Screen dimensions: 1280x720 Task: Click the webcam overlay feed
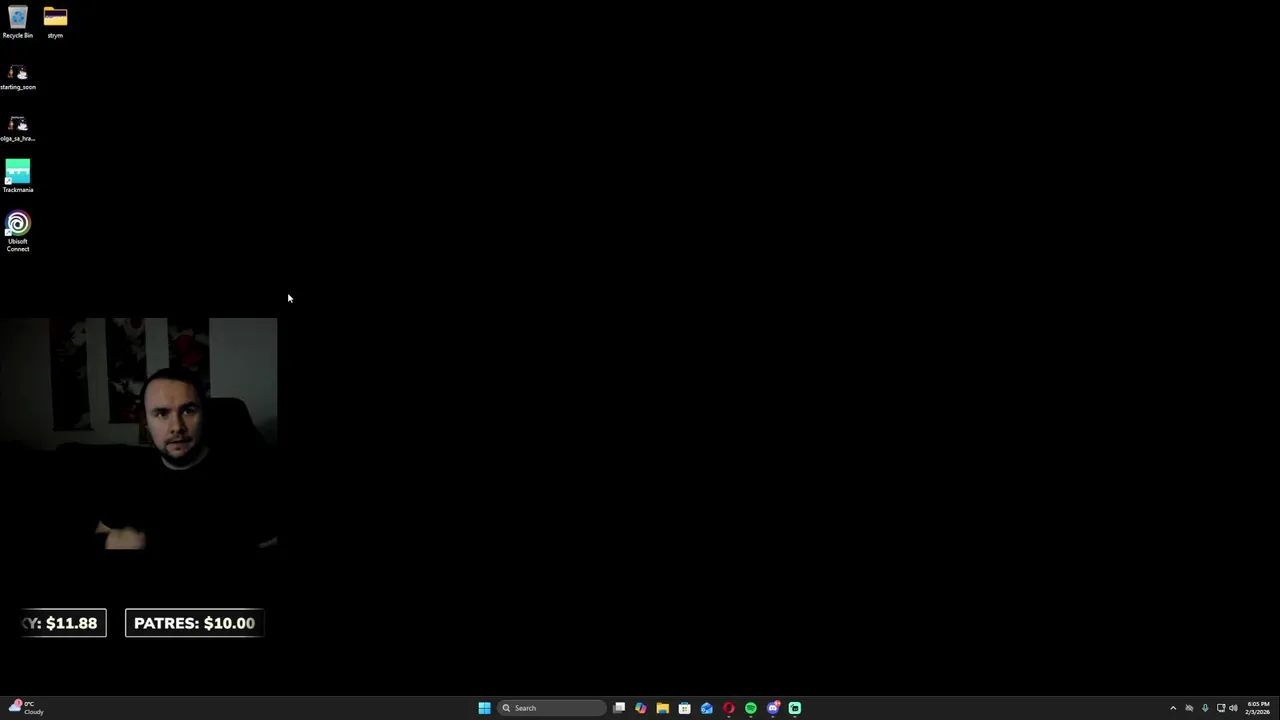(x=139, y=435)
